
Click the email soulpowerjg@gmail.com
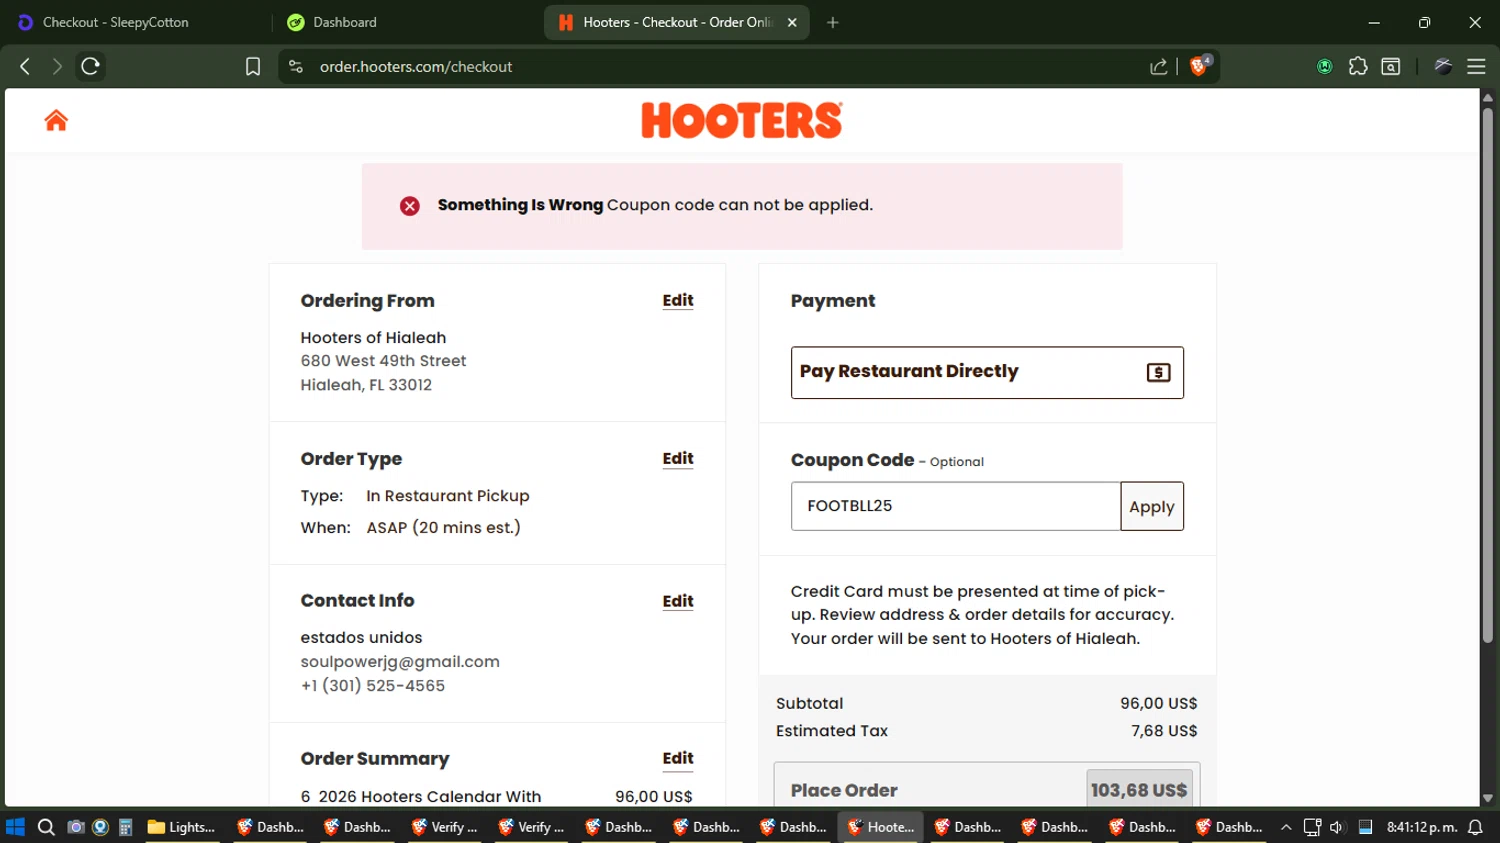click(400, 662)
